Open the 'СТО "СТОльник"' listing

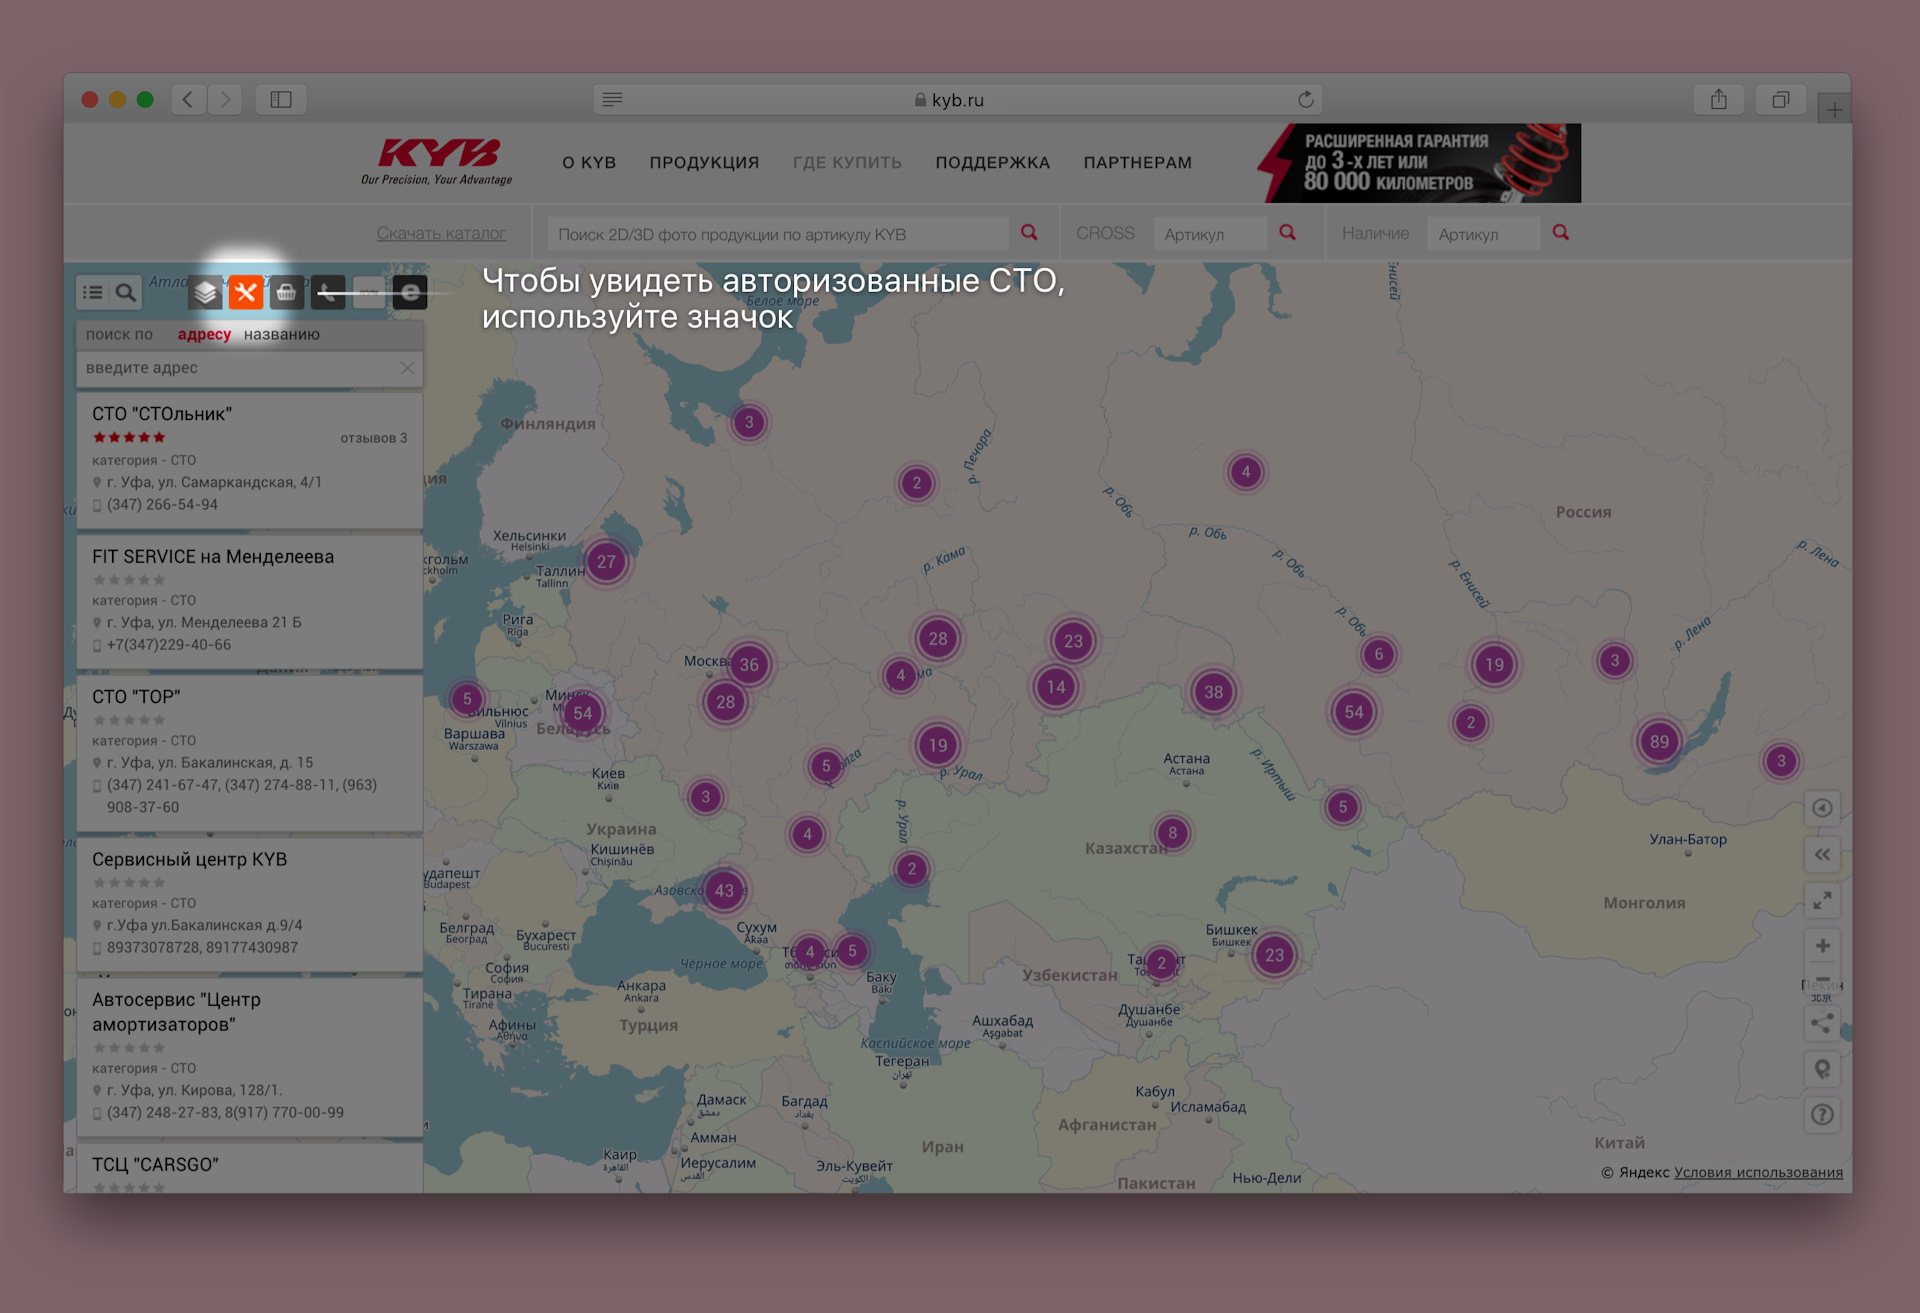162,413
